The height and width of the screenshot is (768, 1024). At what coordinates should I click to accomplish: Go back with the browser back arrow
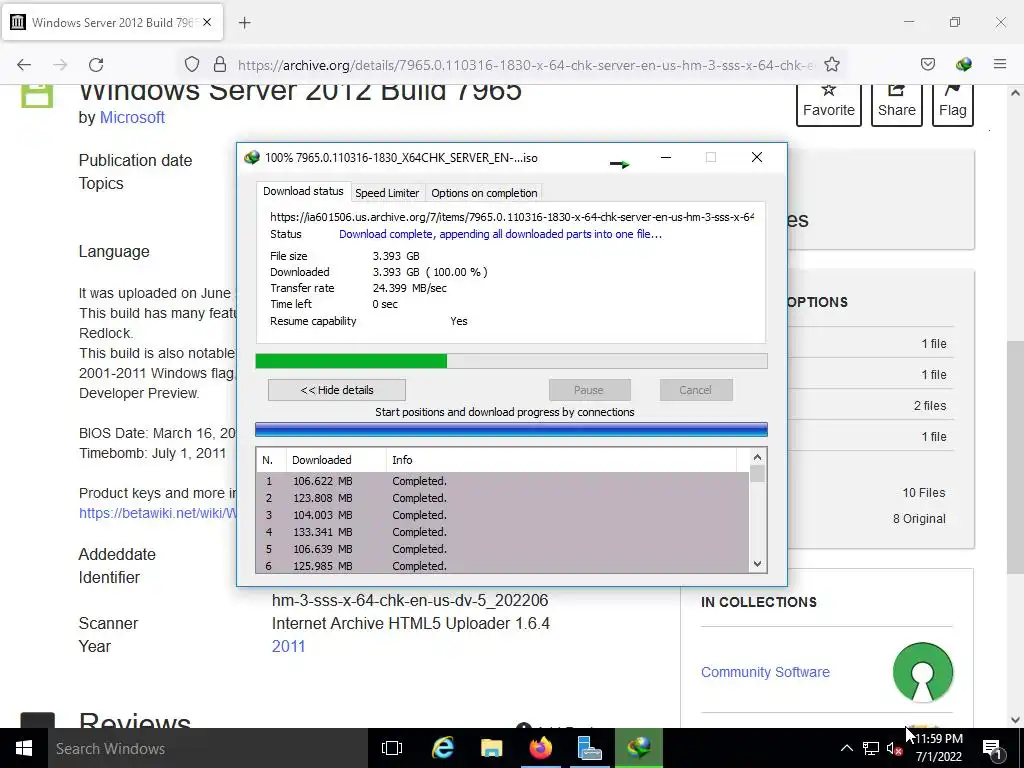[x=24, y=65]
